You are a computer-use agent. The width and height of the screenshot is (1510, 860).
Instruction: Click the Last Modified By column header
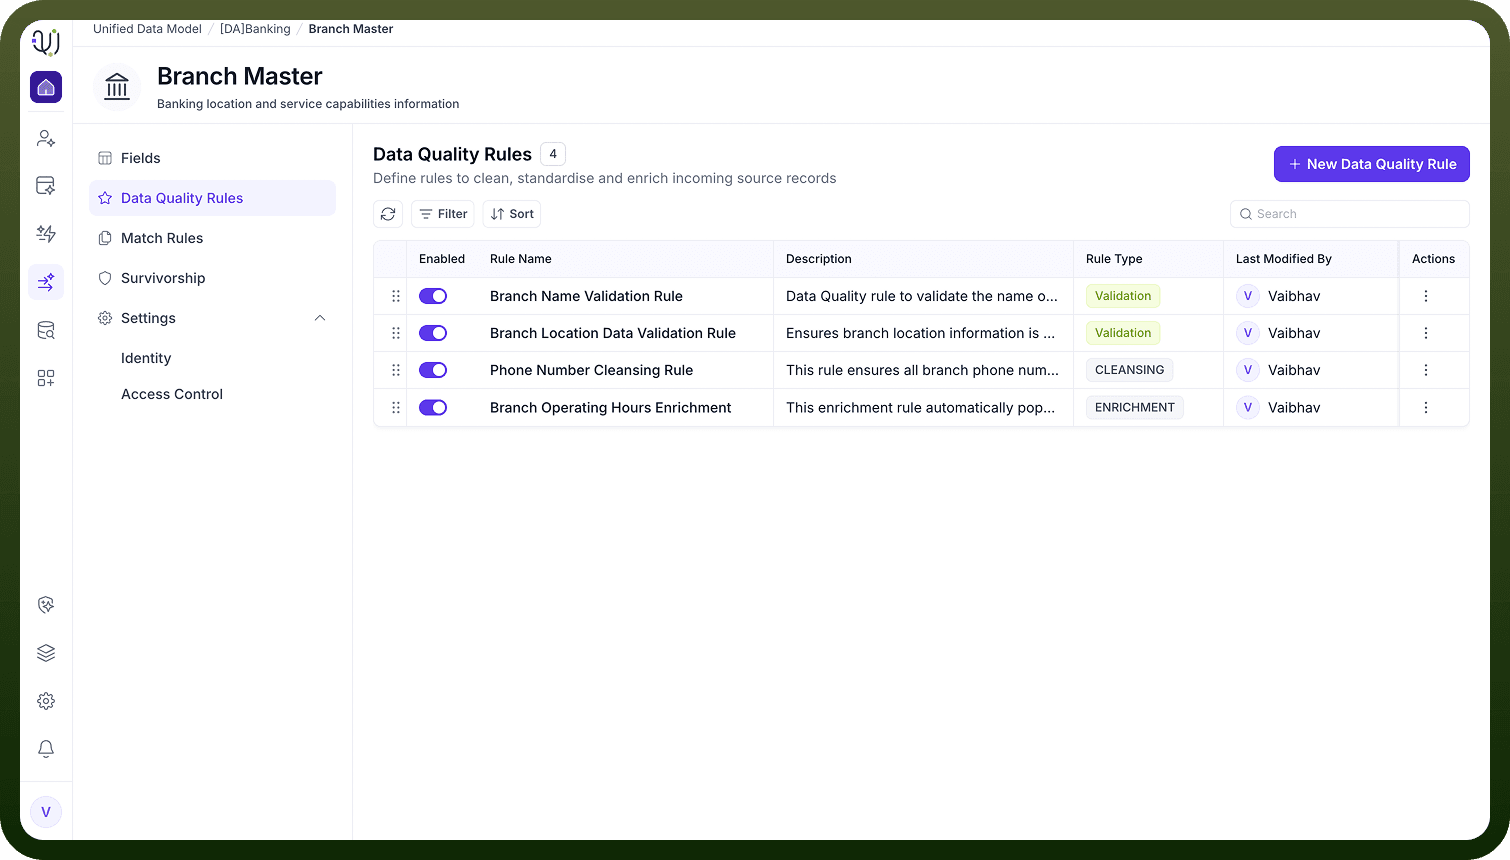pyautogui.click(x=1284, y=259)
